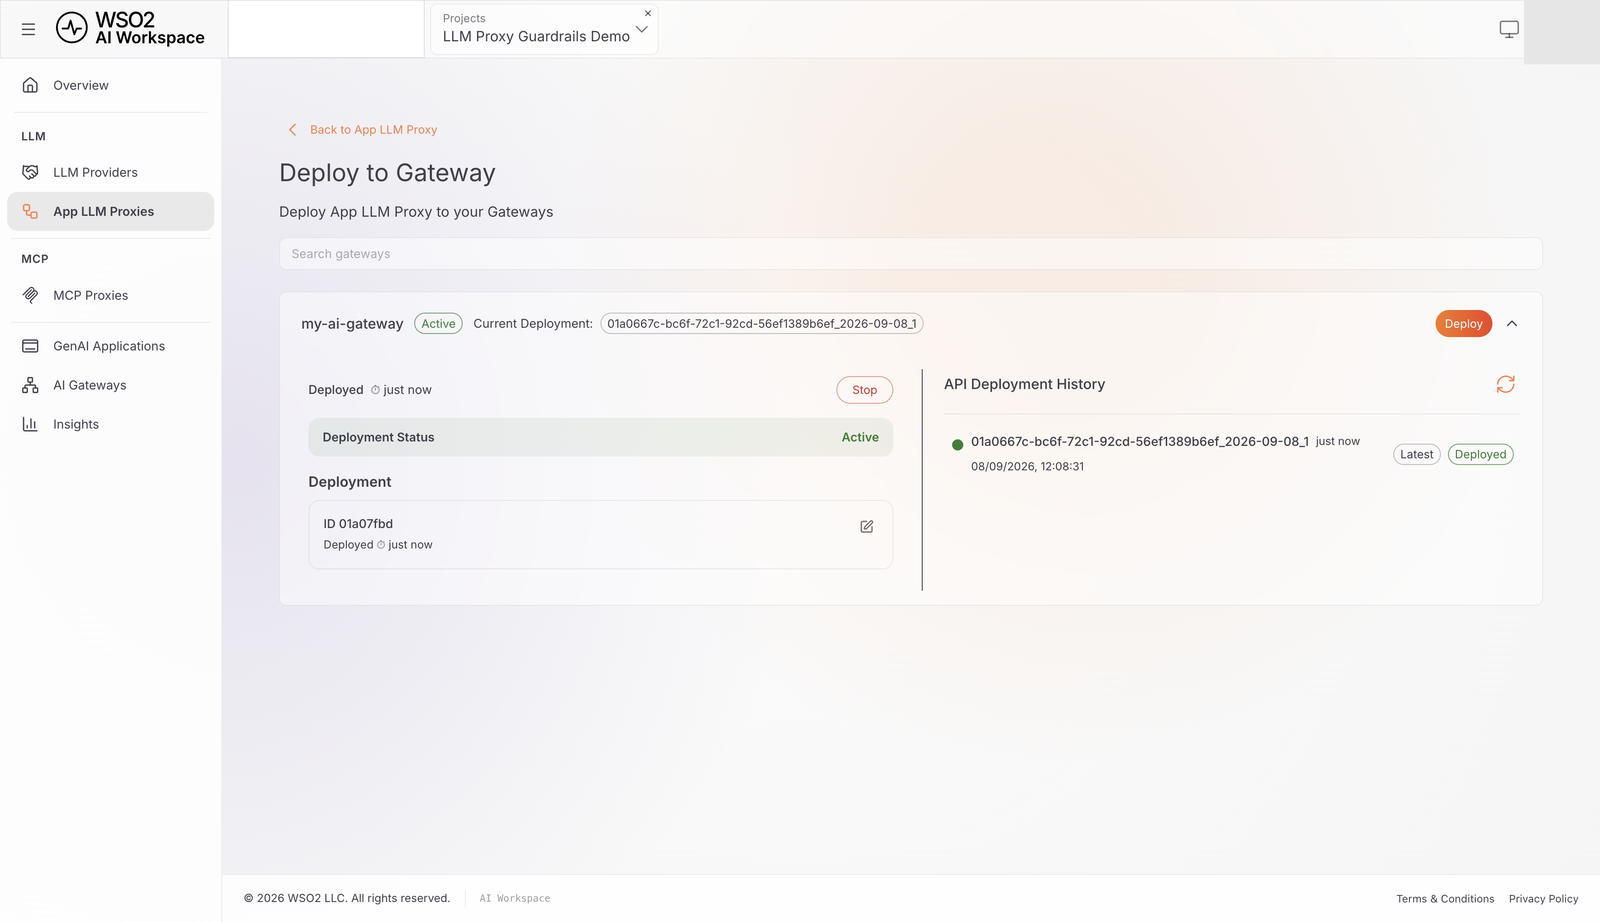Click the MCP Proxies icon
This screenshot has width=1600, height=922.
click(30, 295)
